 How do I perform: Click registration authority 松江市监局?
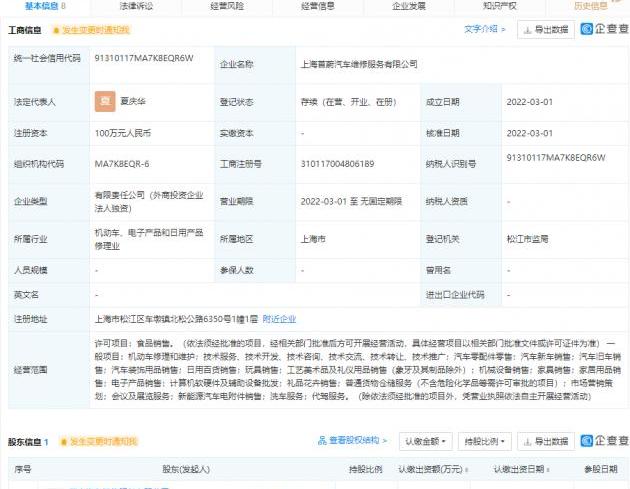528,239
